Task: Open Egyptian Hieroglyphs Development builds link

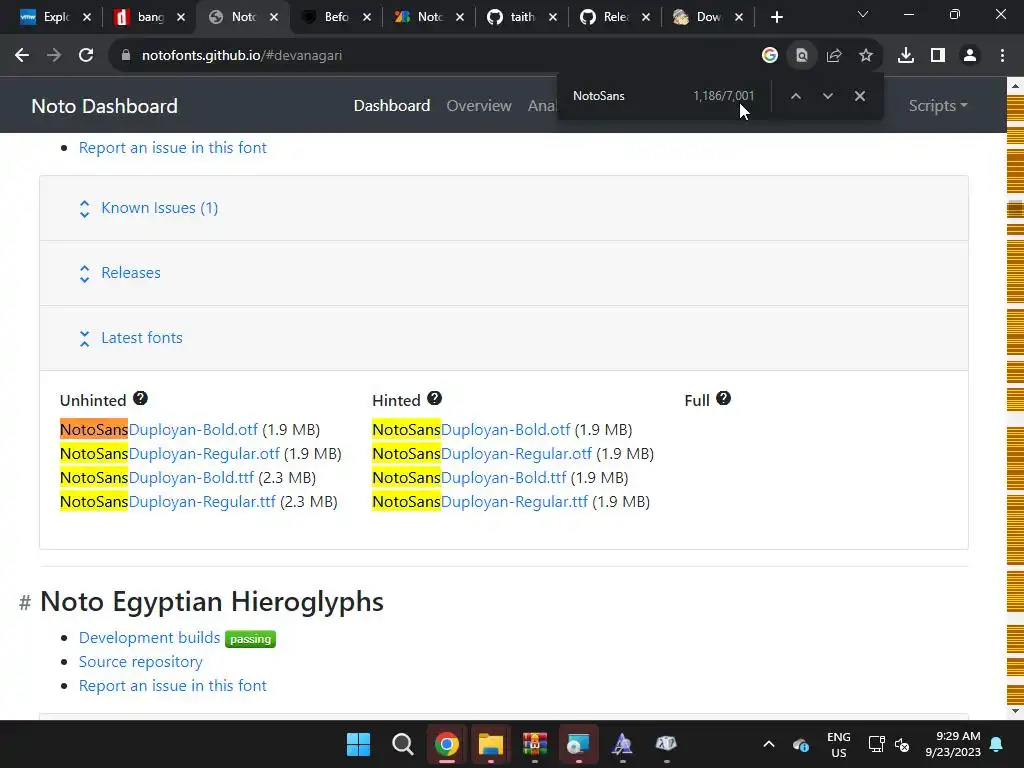Action: (150, 637)
